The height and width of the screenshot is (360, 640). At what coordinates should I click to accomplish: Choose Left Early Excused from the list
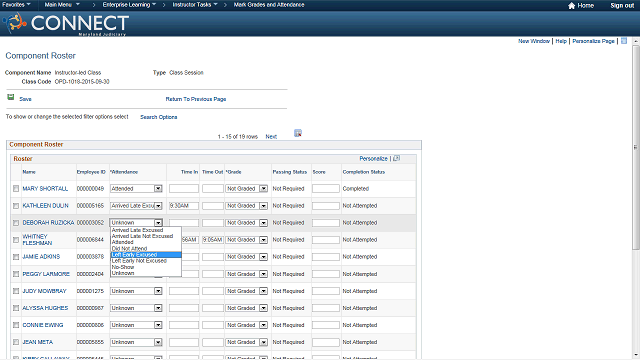[146, 255]
